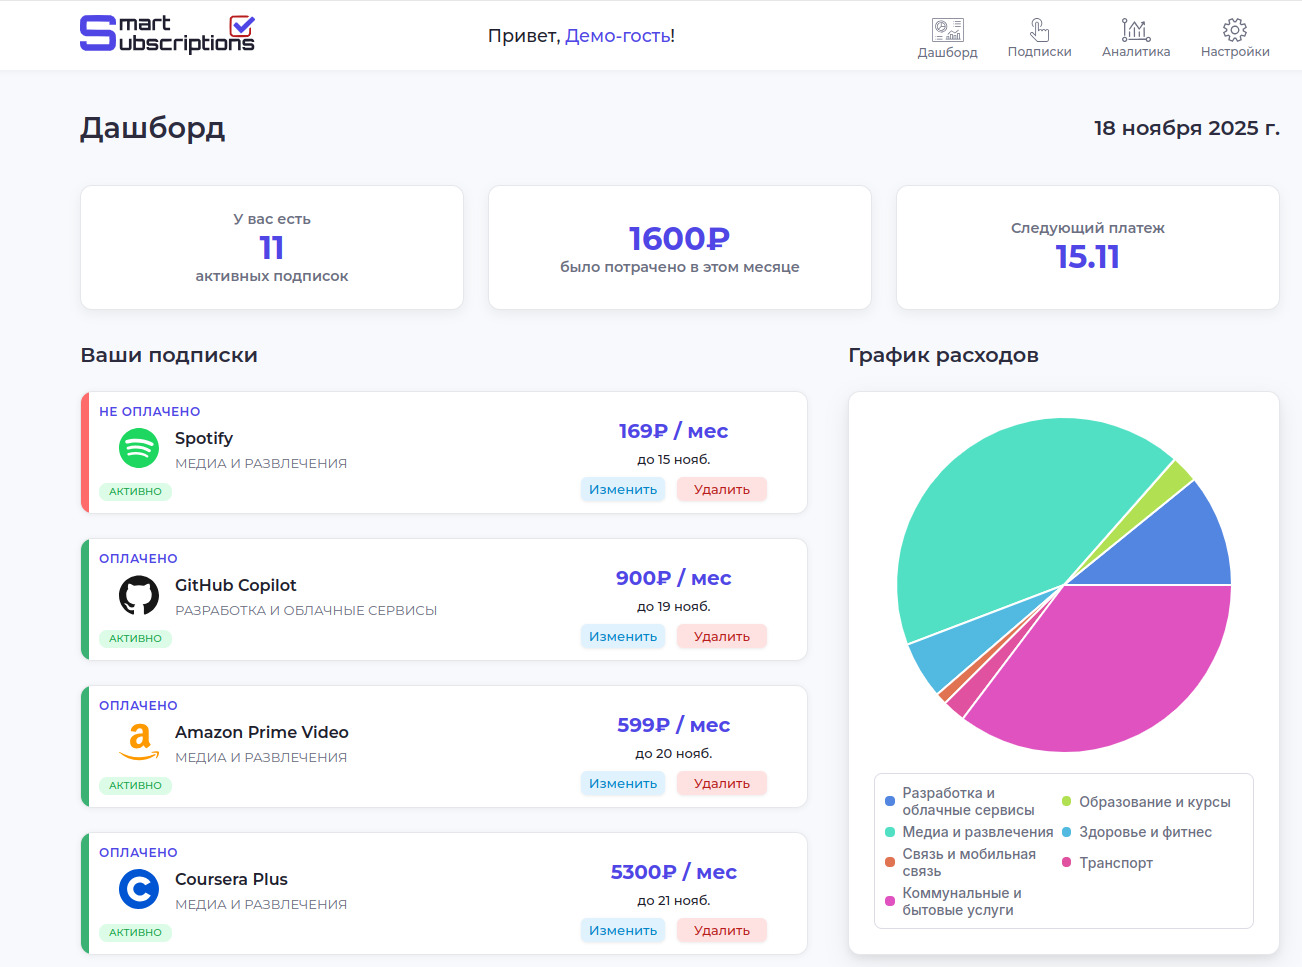This screenshot has height=967, width=1302.
Task: Click Удалить on the Coursera Plus card
Action: pyautogui.click(x=721, y=929)
